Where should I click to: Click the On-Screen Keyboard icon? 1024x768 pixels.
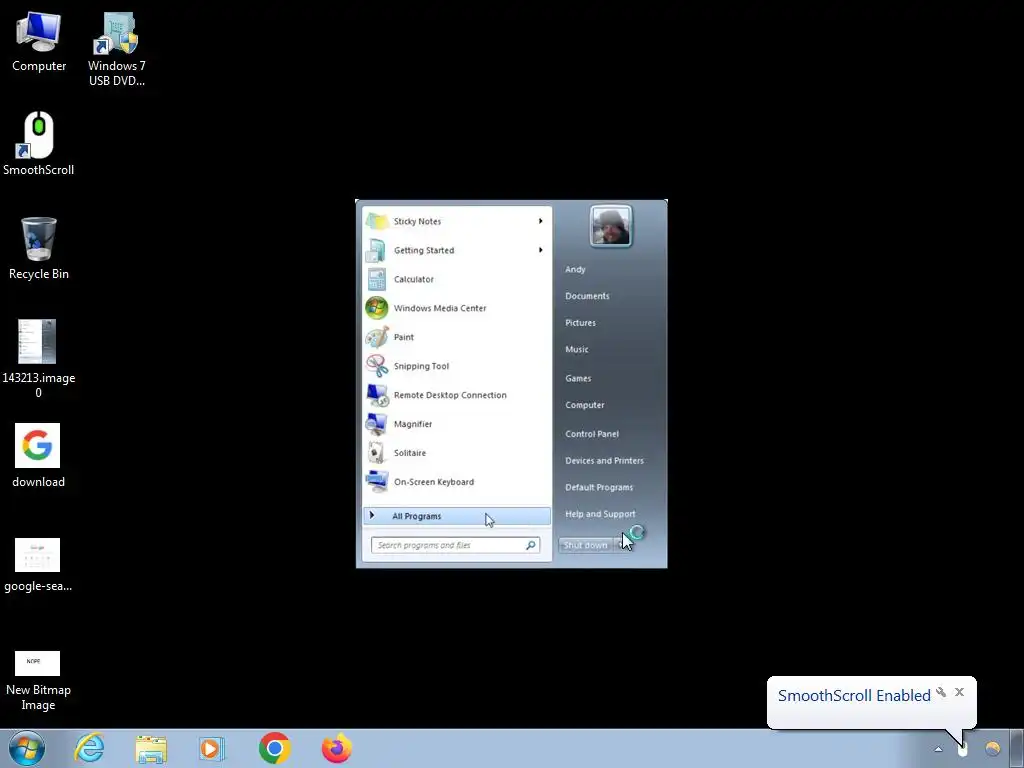point(377,482)
